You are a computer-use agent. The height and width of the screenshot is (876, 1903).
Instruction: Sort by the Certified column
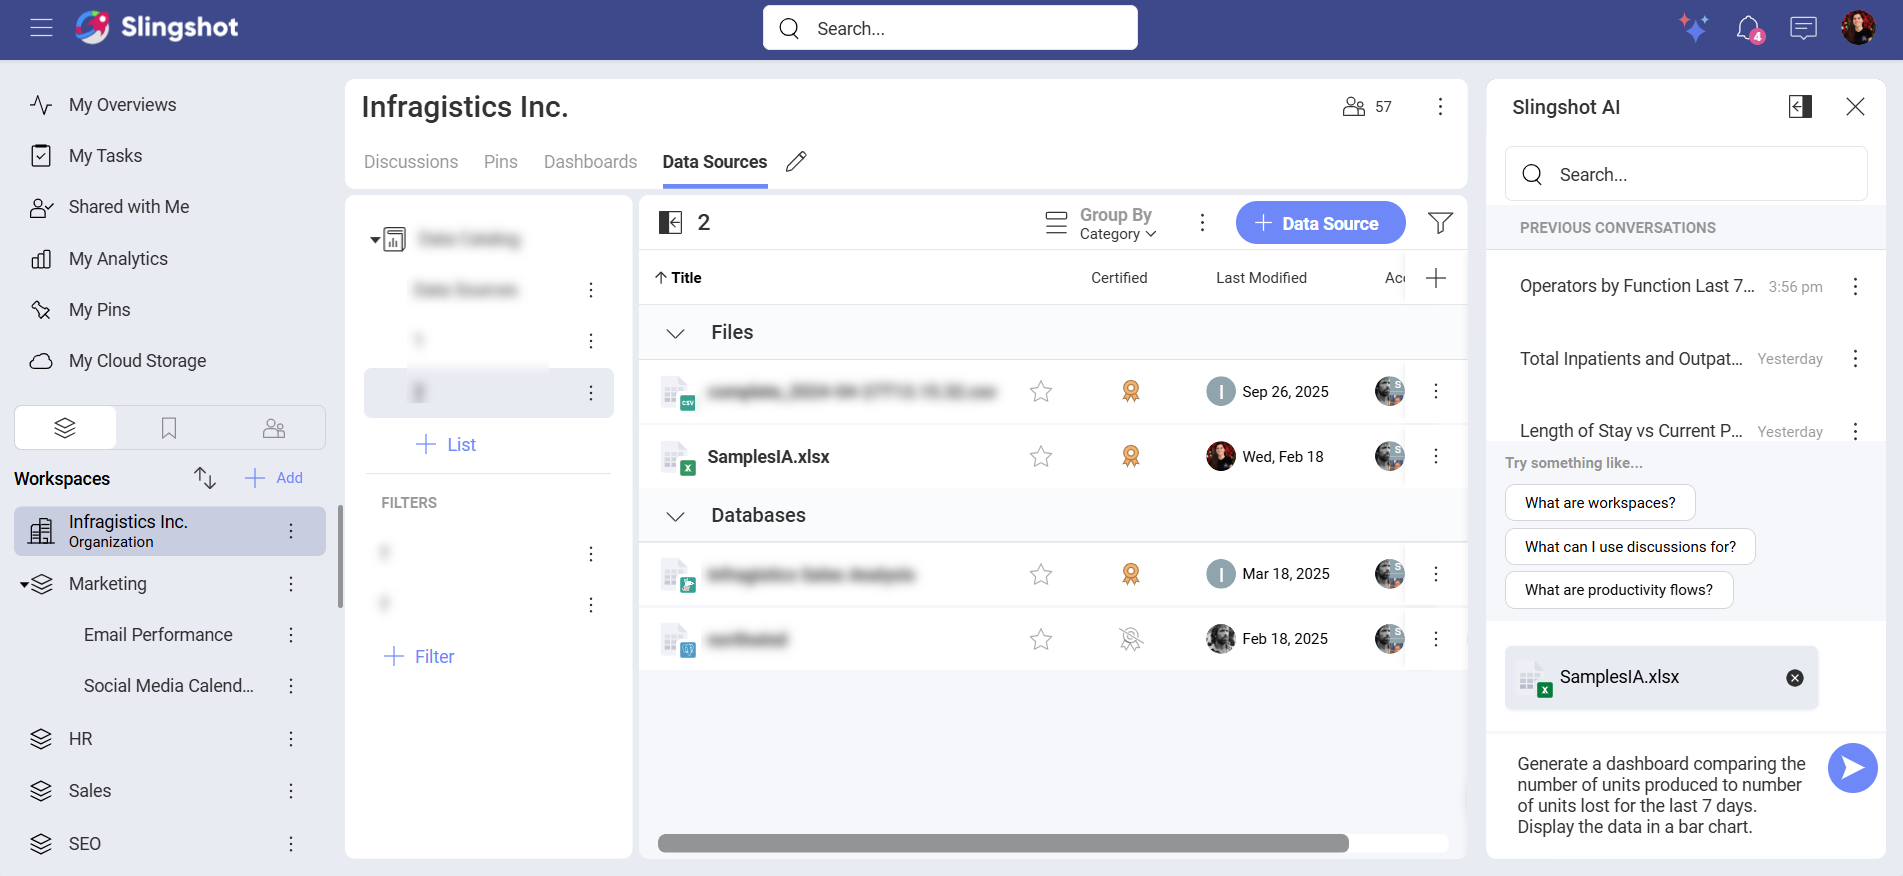[1119, 278]
